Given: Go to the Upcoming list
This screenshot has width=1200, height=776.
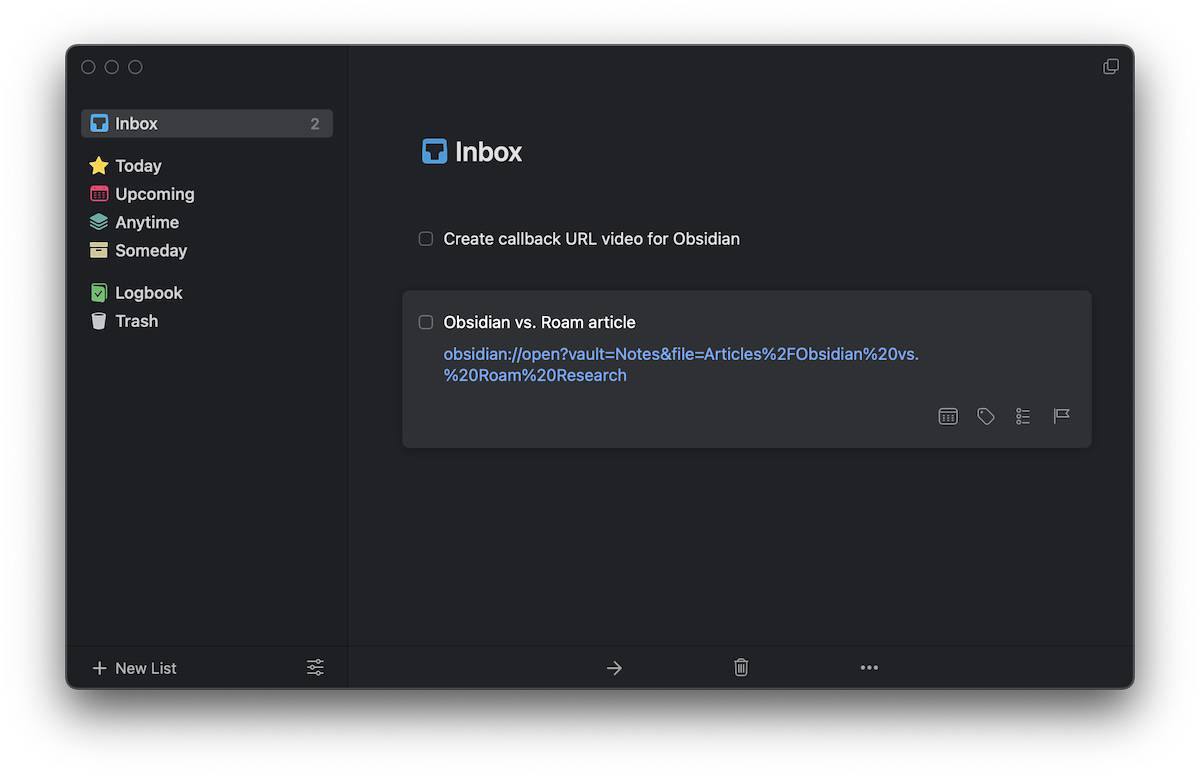Looking at the screenshot, I should click(155, 194).
